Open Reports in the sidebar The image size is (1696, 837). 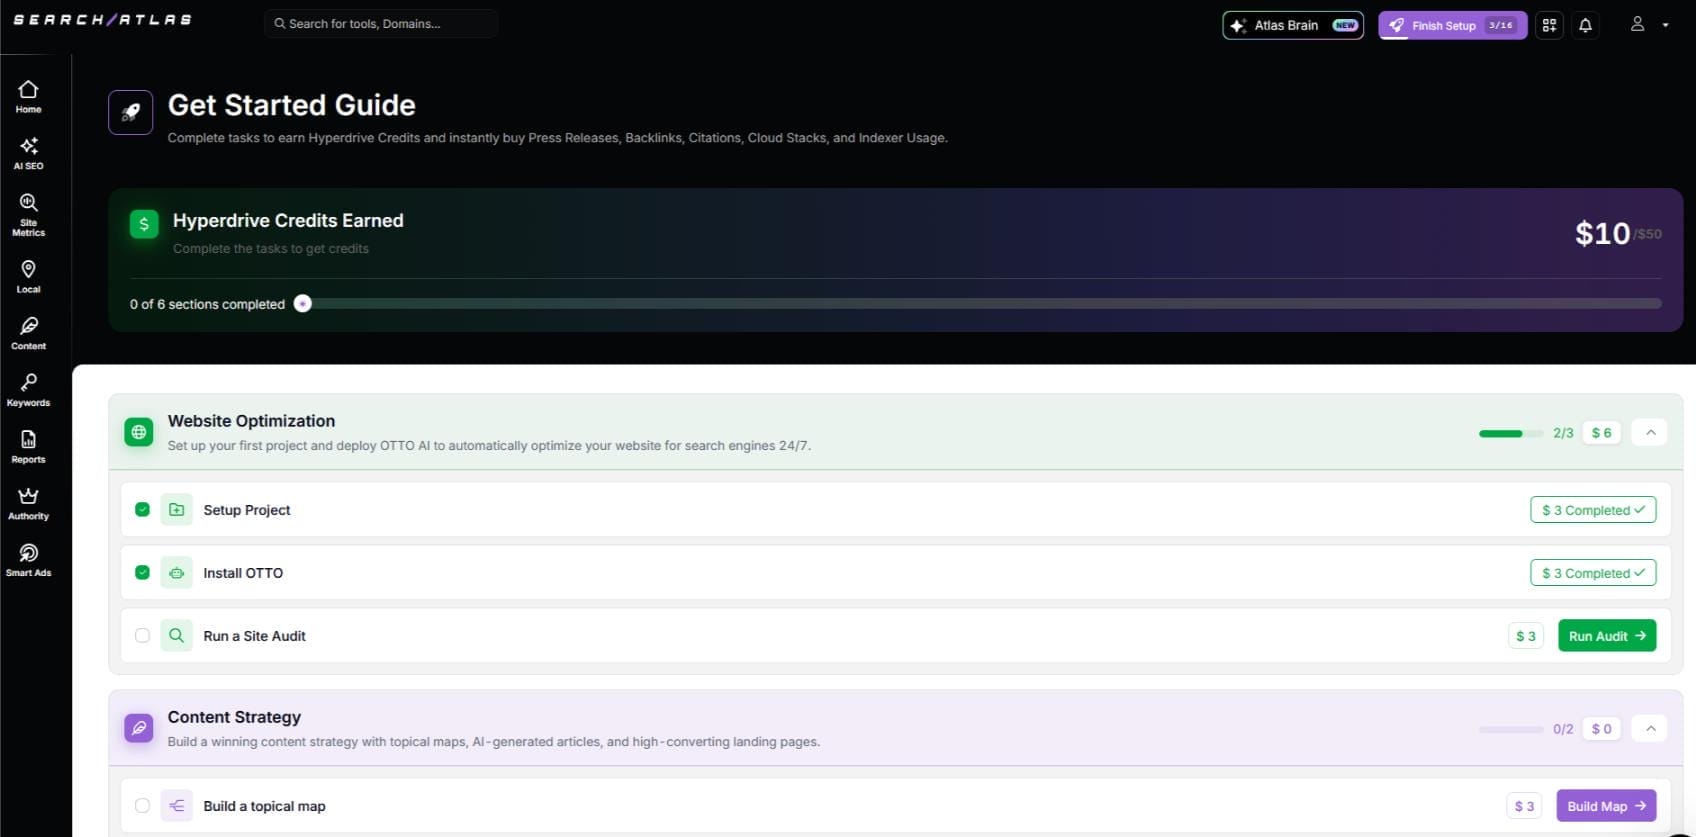(28, 447)
